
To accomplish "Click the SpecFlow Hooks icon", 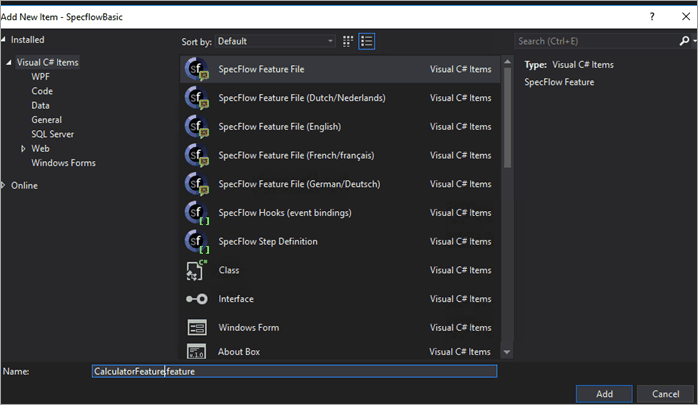I will 197,213.
